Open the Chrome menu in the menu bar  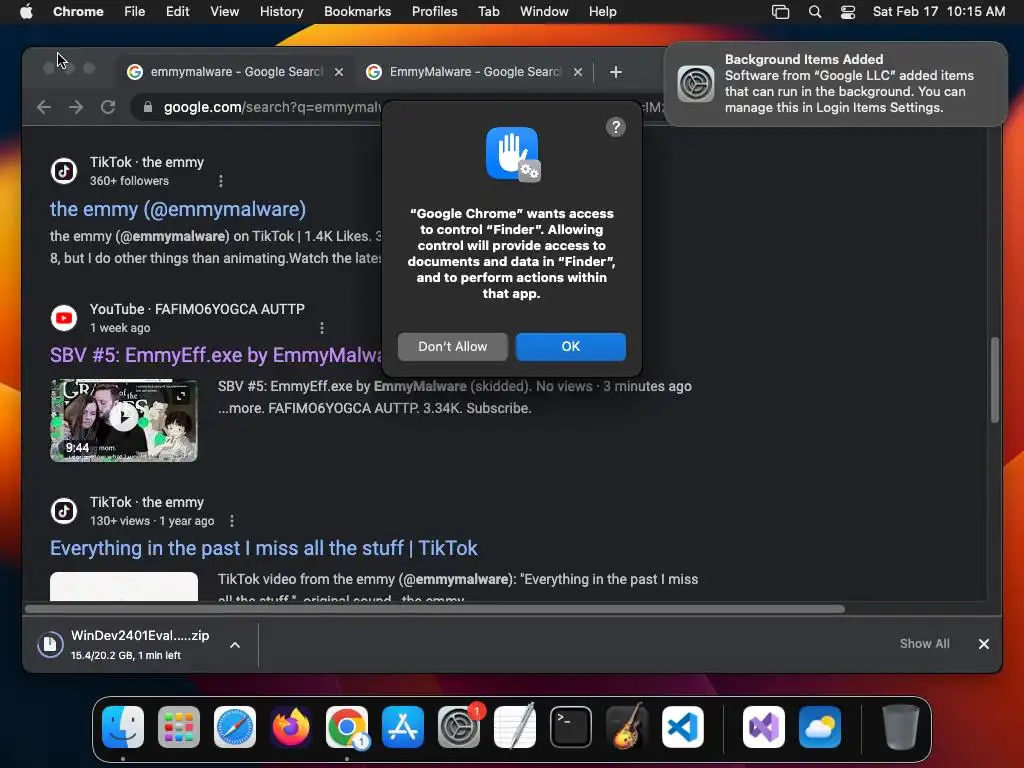tap(78, 12)
